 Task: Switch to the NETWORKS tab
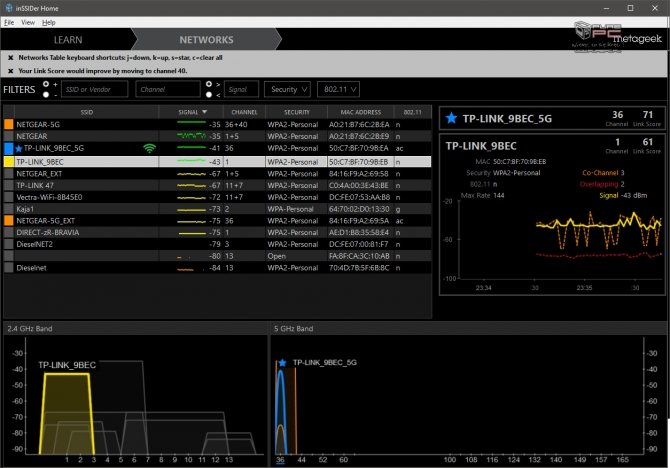(206, 40)
